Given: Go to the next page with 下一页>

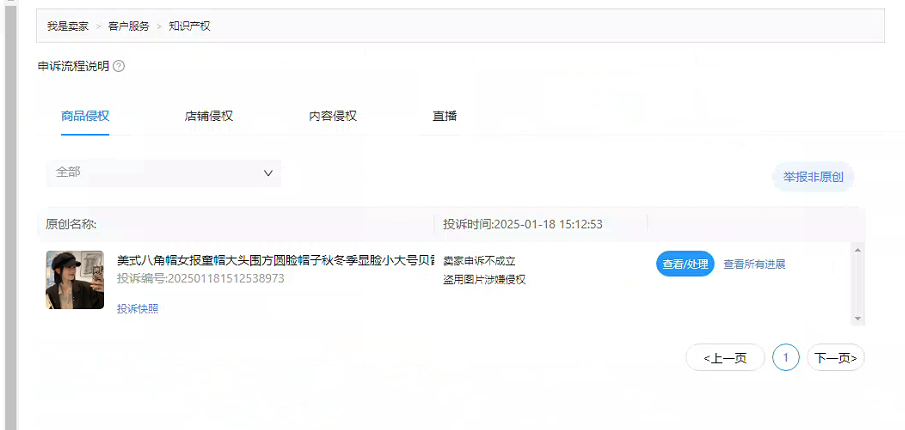Looking at the screenshot, I should click(x=836, y=358).
